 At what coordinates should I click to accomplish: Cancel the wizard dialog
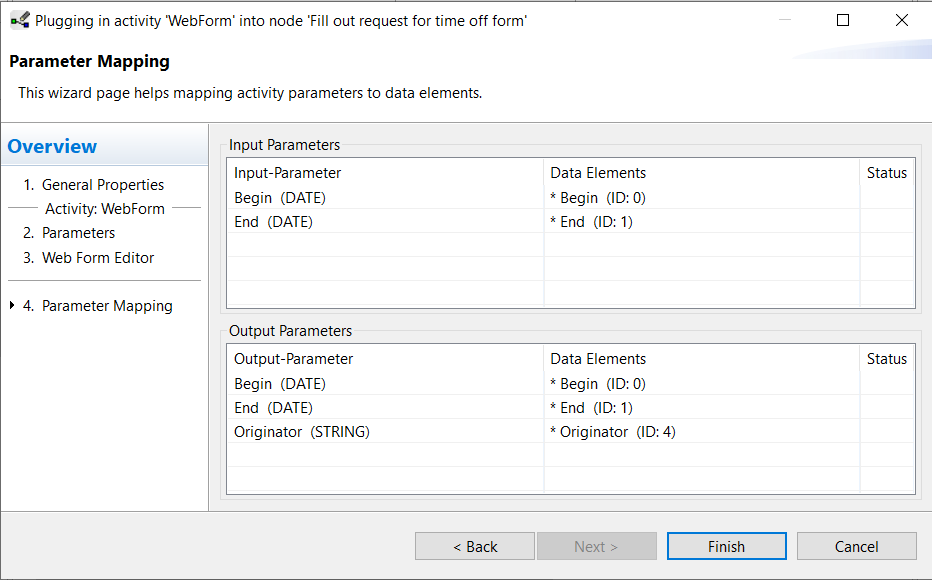coord(857,546)
